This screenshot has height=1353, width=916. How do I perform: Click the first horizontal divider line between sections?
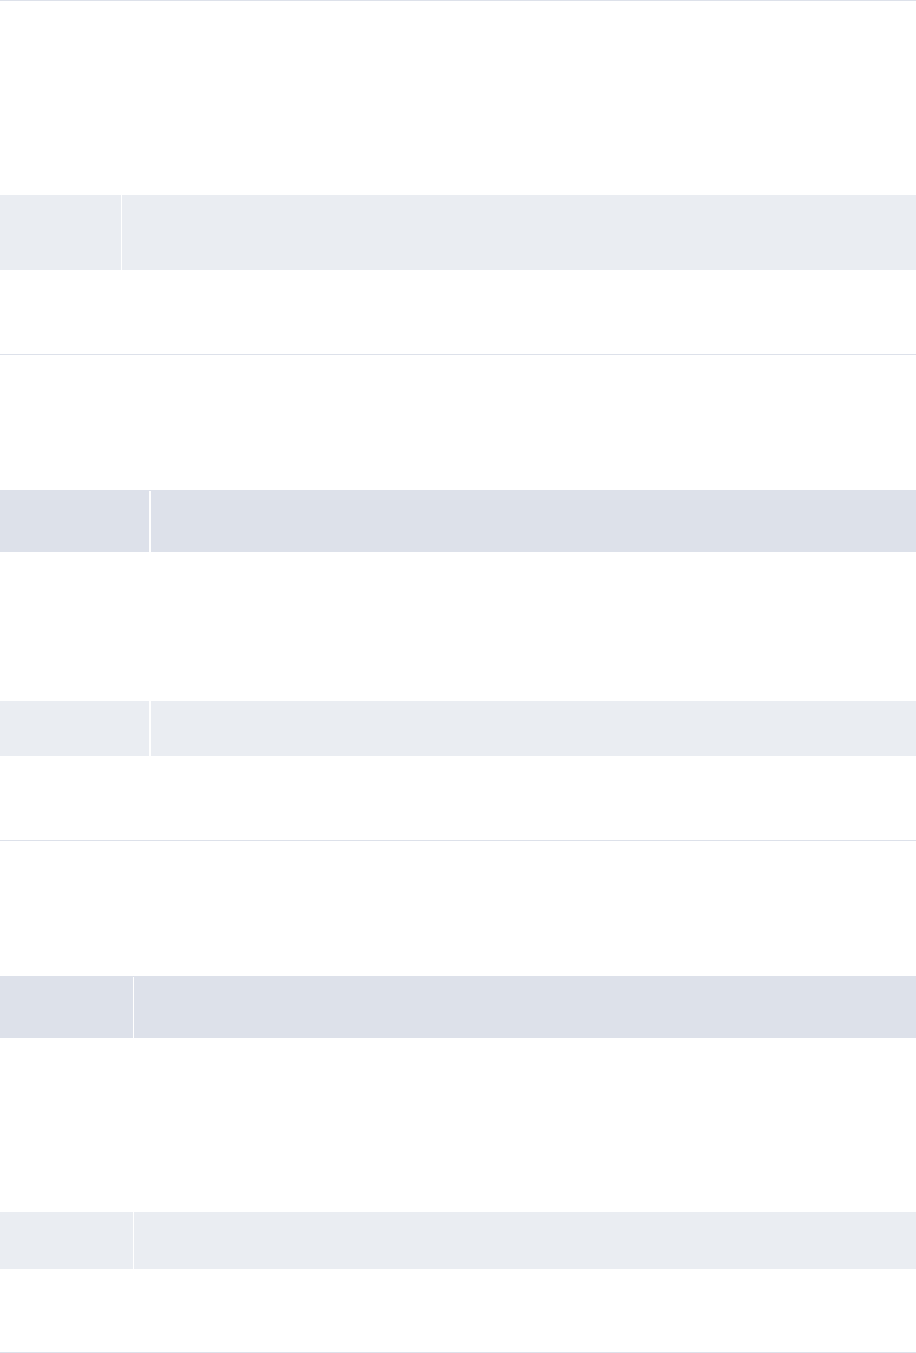point(458,354)
